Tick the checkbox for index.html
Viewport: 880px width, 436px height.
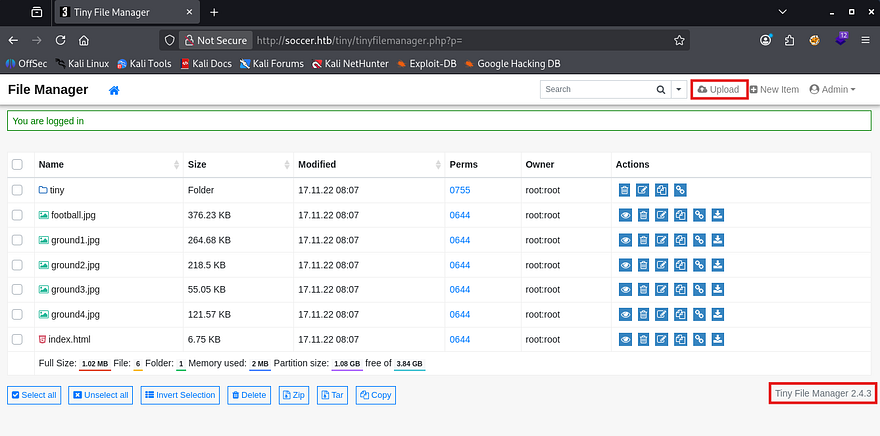17,339
